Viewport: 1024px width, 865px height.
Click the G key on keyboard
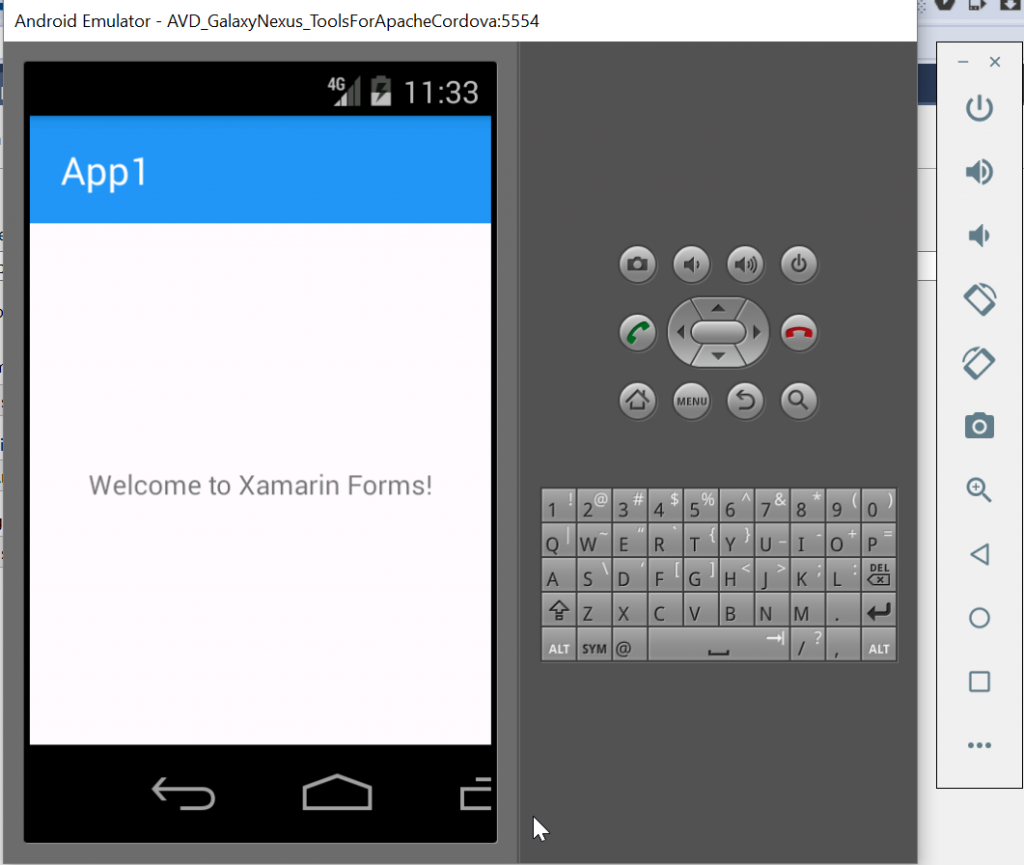(701, 575)
